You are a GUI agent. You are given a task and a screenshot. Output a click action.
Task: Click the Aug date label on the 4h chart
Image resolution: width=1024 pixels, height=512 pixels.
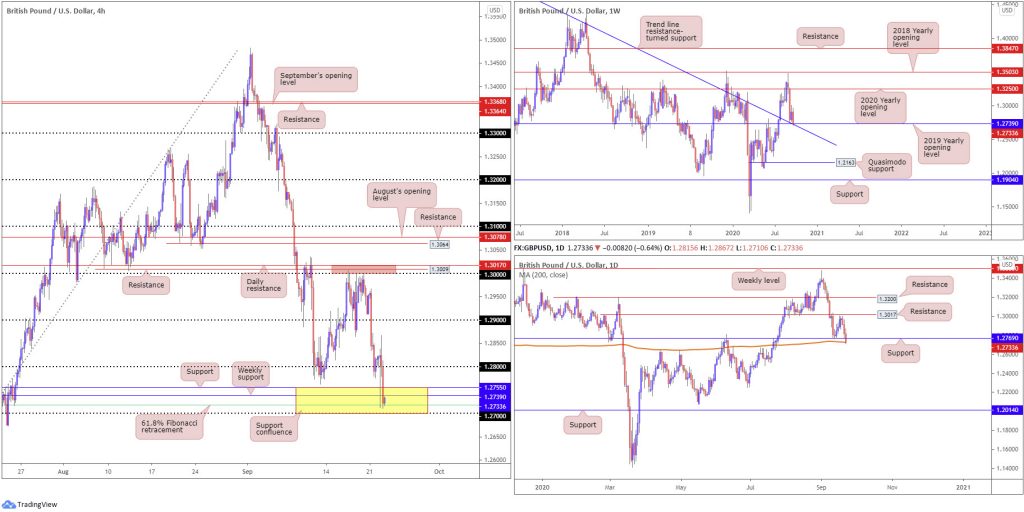tap(63, 470)
